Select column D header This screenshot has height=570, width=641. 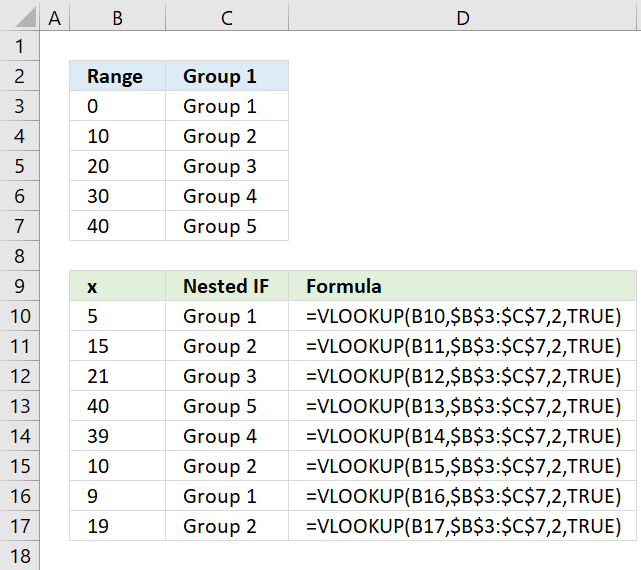(462, 16)
